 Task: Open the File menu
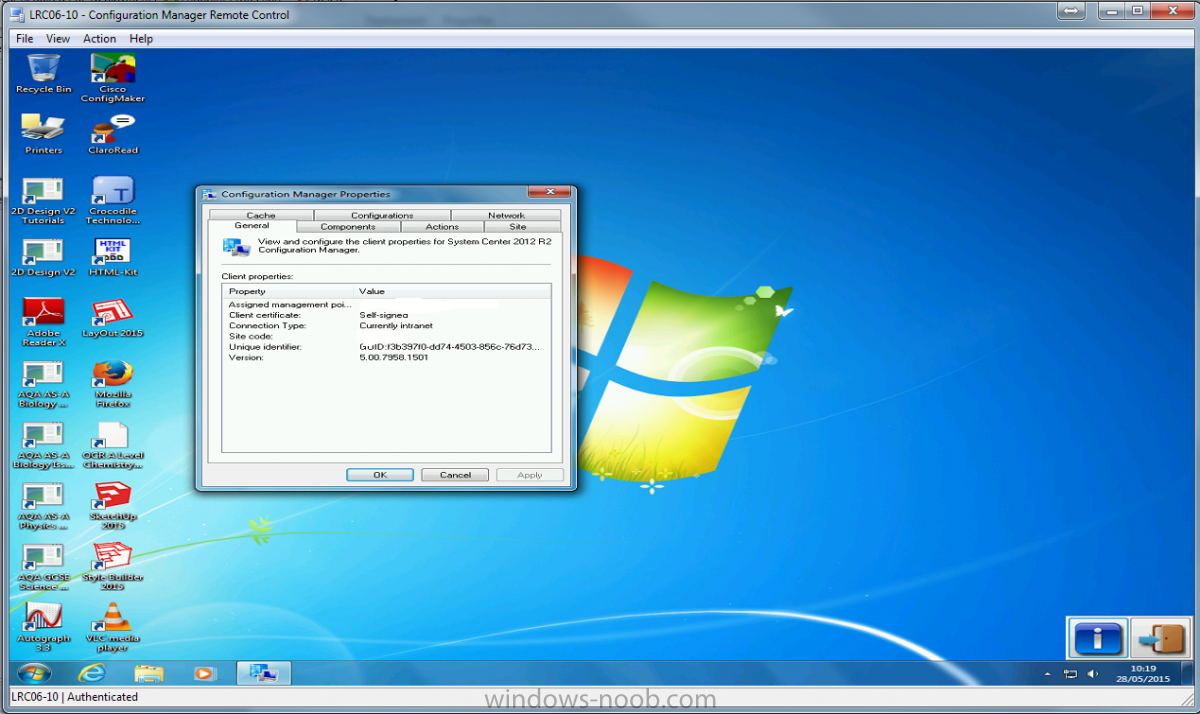point(24,38)
